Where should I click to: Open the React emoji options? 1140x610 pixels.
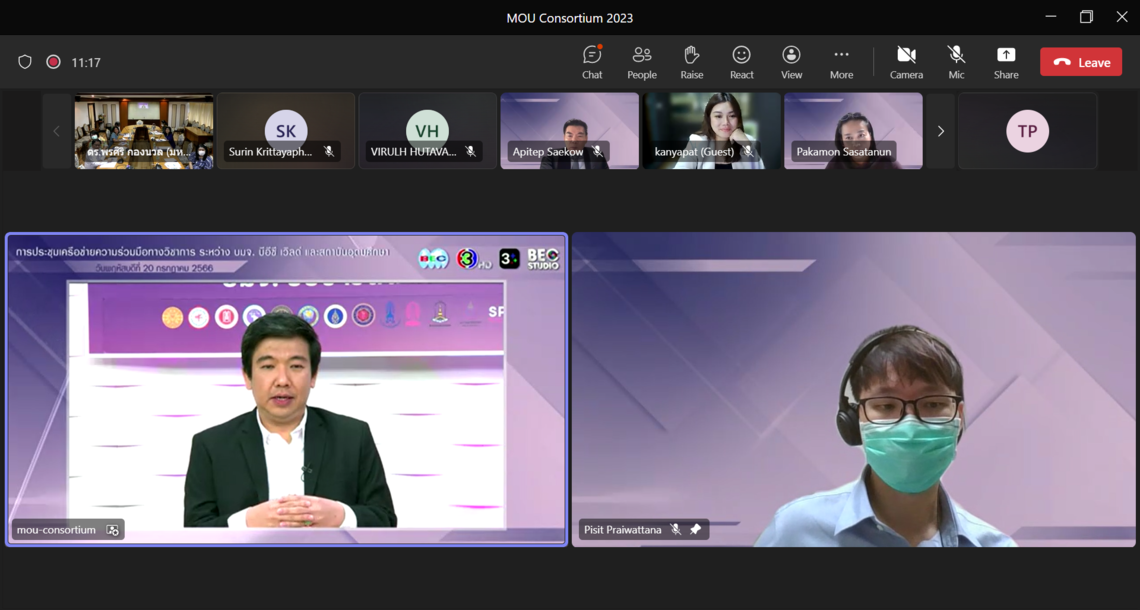[x=741, y=61]
